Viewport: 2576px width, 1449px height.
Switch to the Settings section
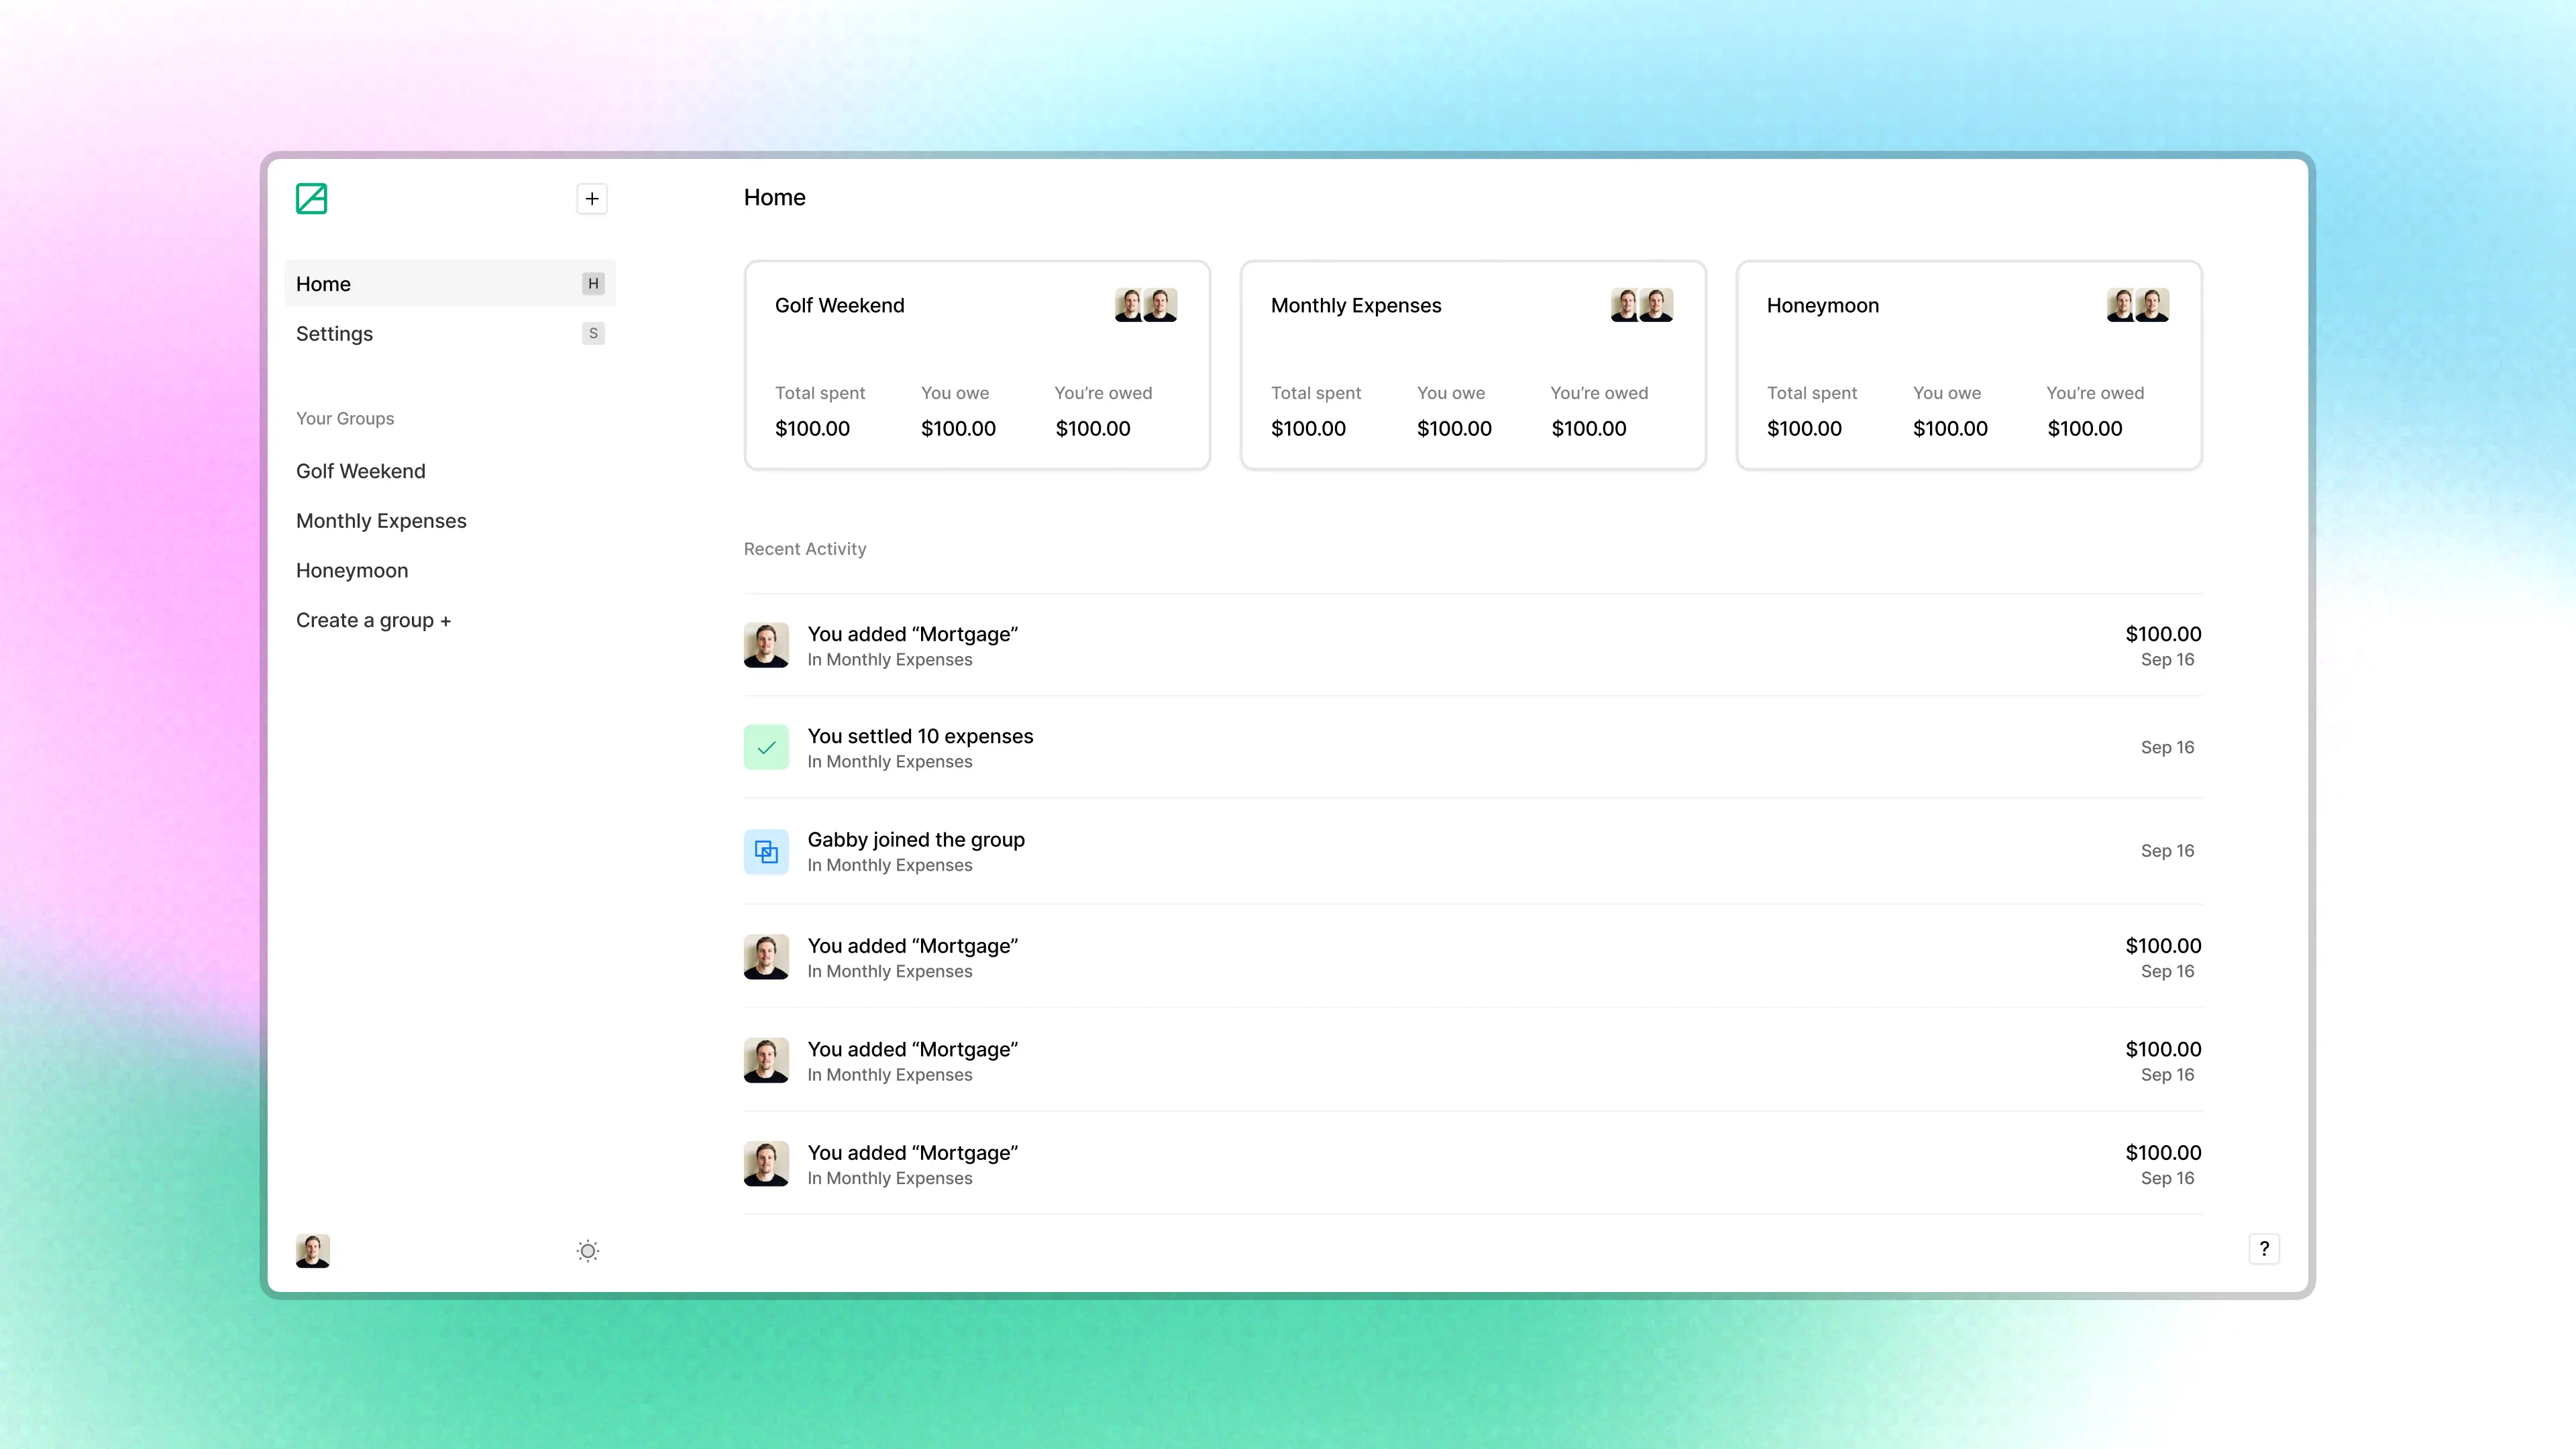coord(334,333)
